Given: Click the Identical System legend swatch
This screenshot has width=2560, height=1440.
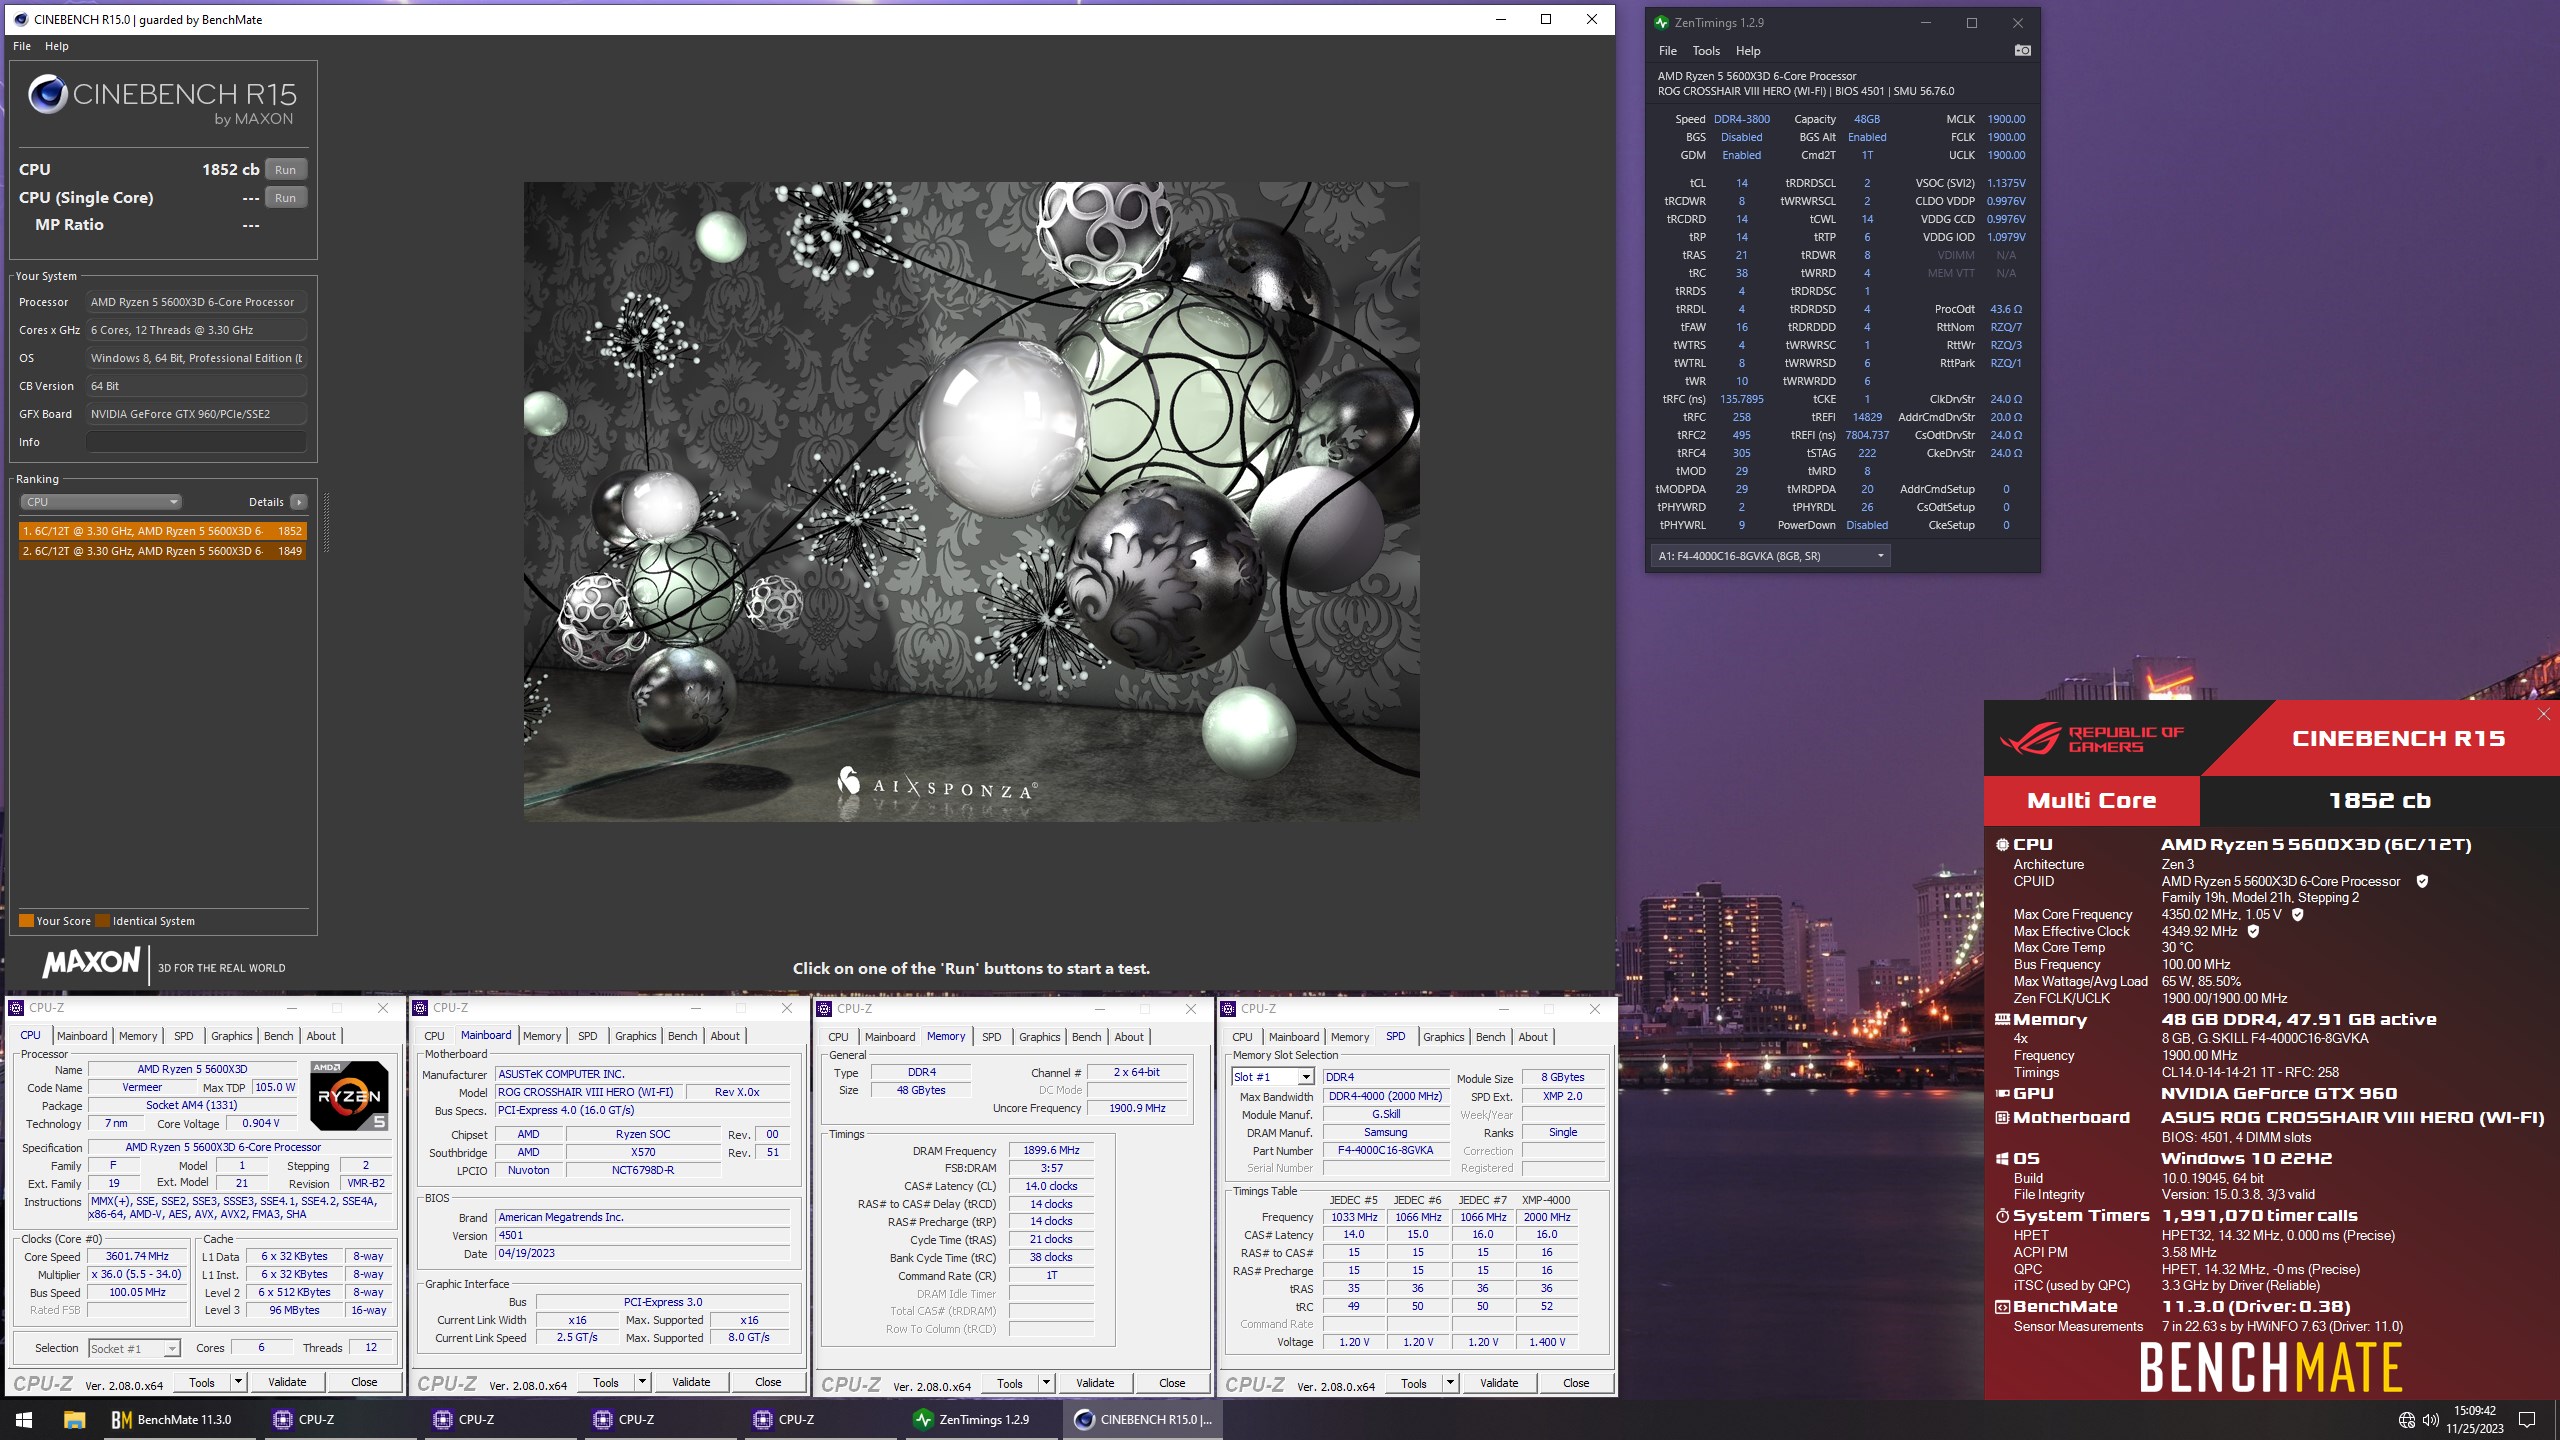Looking at the screenshot, I should pyautogui.click(x=103, y=921).
